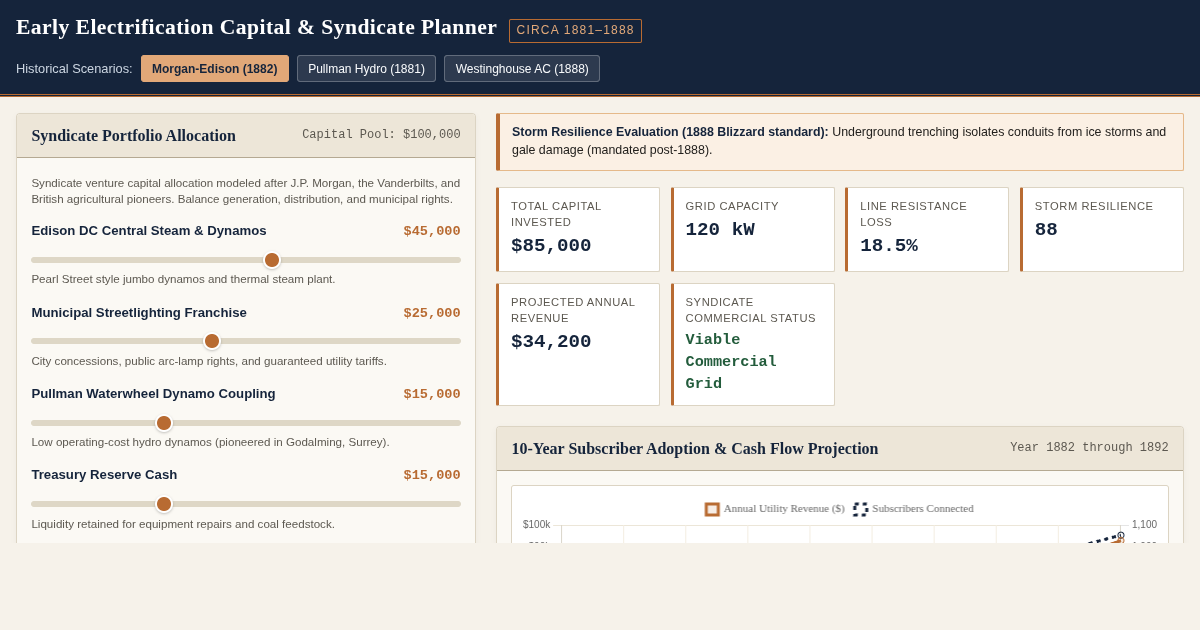The image size is (1200, 630).
Task: Click the Early Electrification Capital page title
Action: (x=256, y=27)
